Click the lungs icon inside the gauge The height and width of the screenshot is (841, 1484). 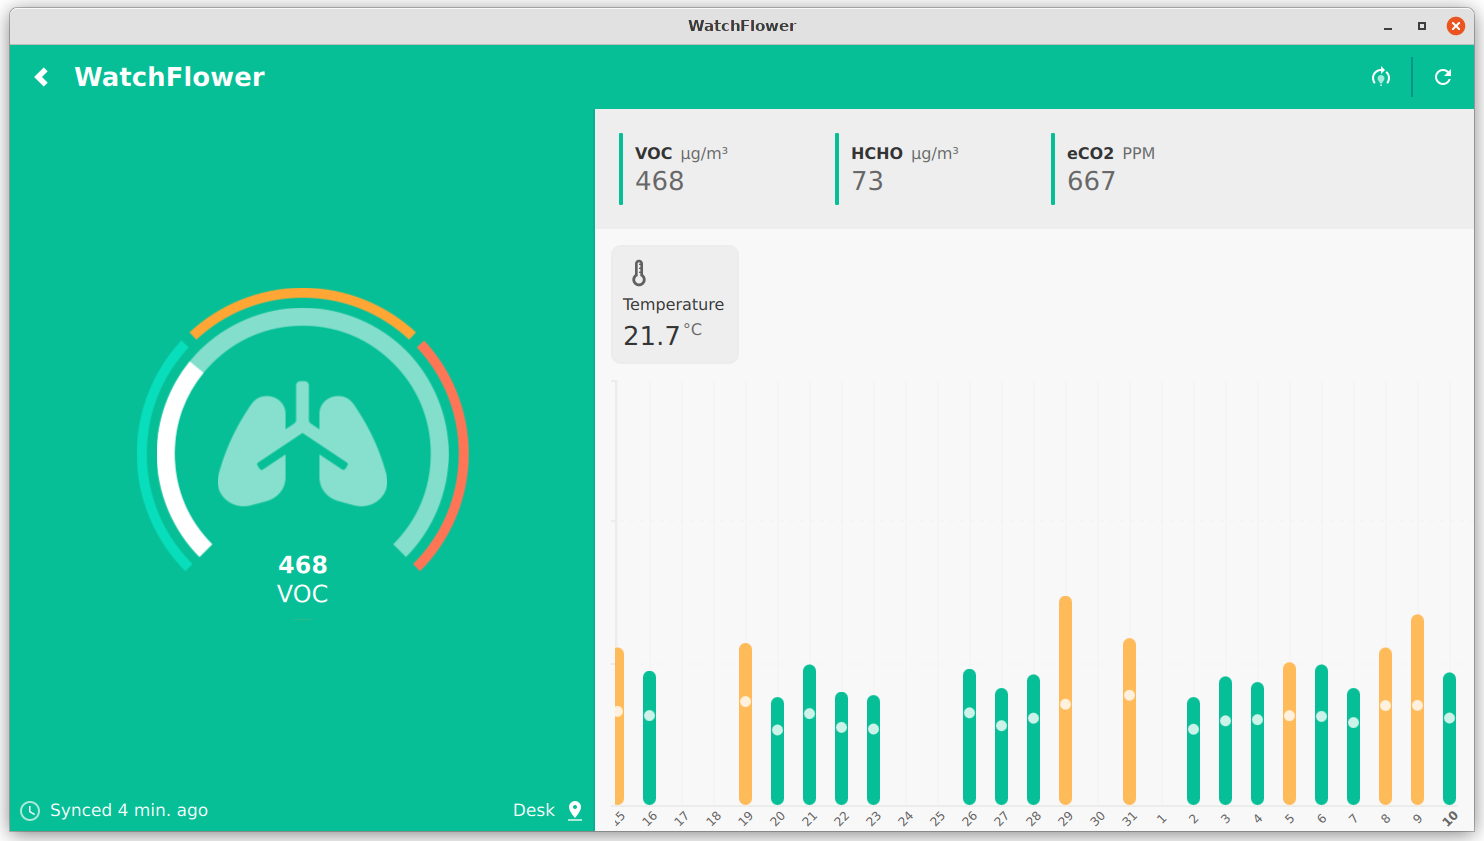(x=303, y=443)
